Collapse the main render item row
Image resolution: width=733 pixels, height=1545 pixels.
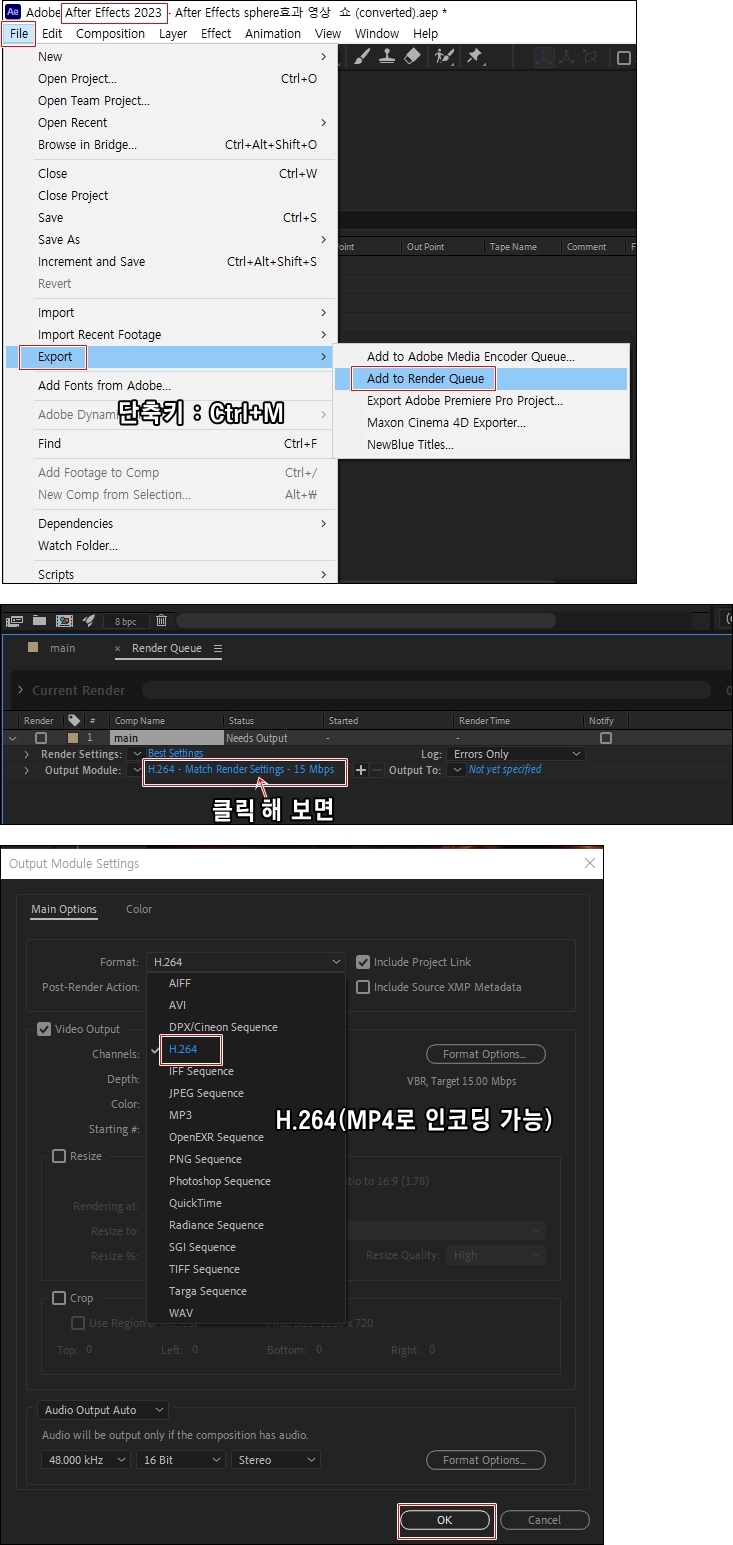click(x=12, y=738)
